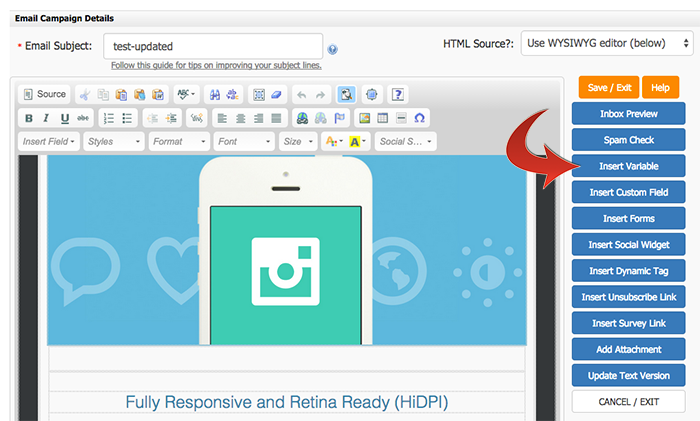
Task: Click the Decrease Indent icon
Action: pos(153,118)
